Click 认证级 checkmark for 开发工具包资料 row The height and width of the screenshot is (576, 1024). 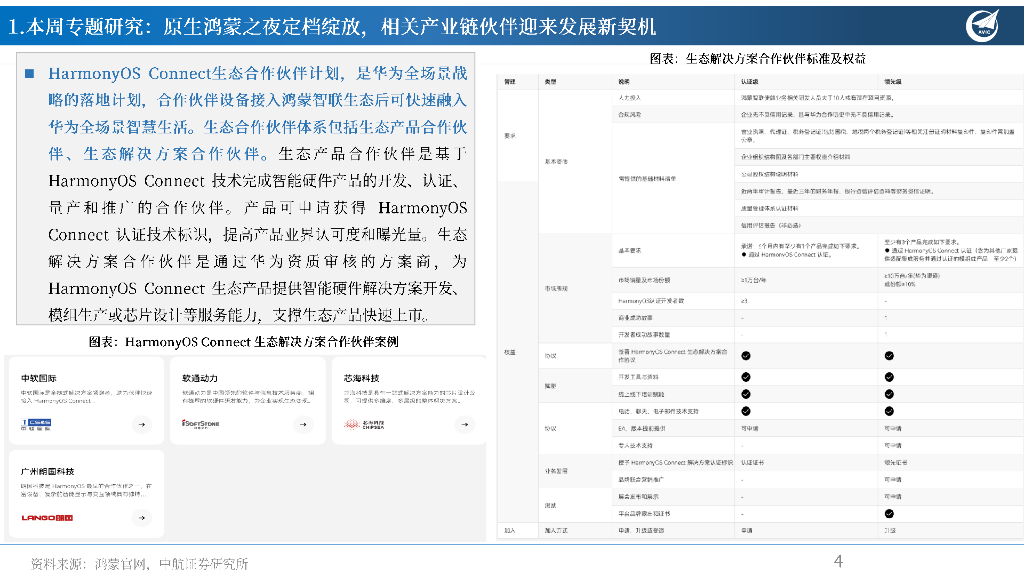pos(746,377)
